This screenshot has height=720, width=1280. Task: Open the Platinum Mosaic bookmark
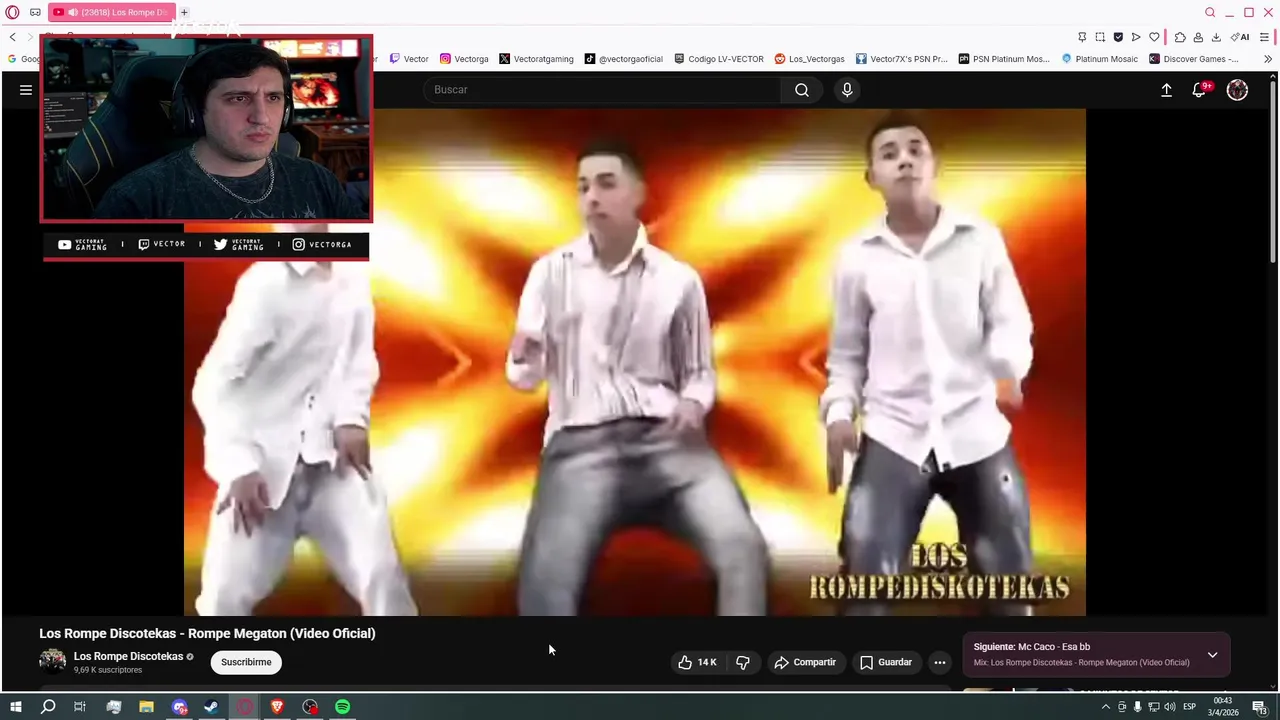coord(1100,59)
